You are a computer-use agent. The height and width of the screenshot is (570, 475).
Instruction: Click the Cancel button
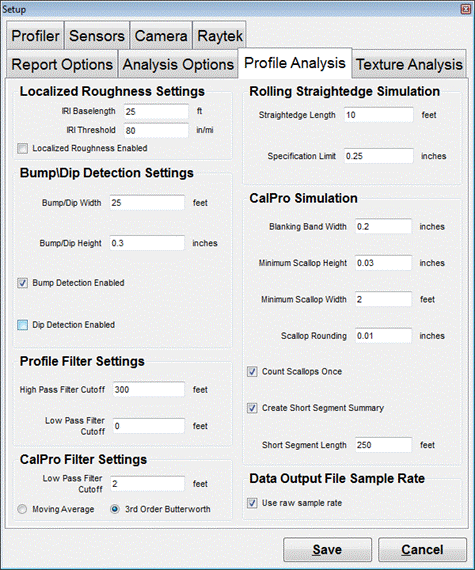(x=422, y=550)
